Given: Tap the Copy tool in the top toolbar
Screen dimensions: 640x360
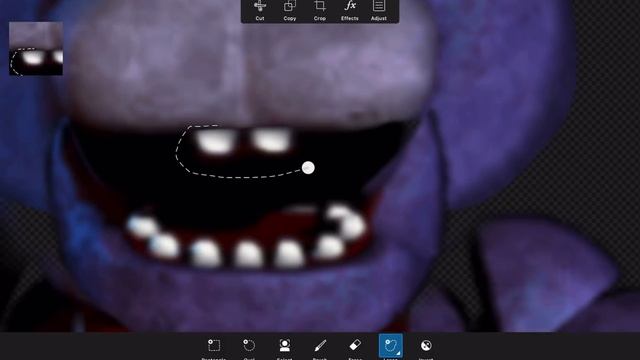Looking at the screenshot, I should click(290, 11).
